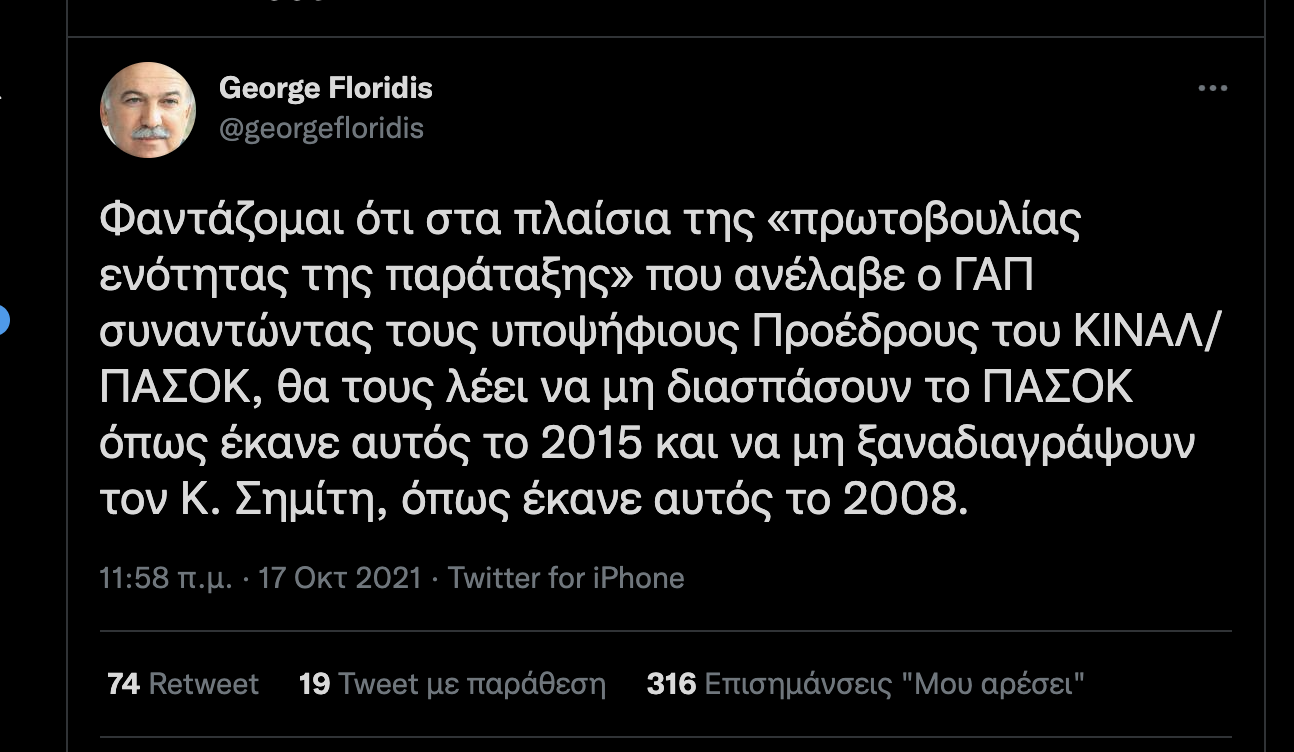Click the blue unread dot at left edge
This screenshot has width=1294, height=752.
(x=3, y=321)
